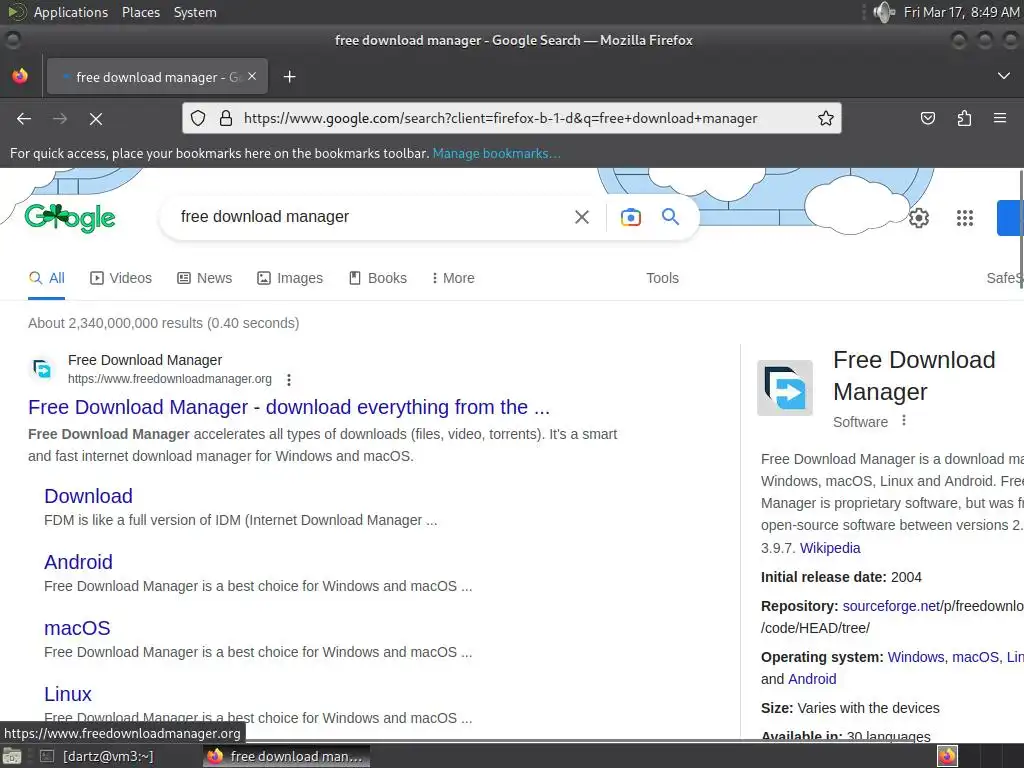Open the list all tabs dropdown

click(1004, 76)
